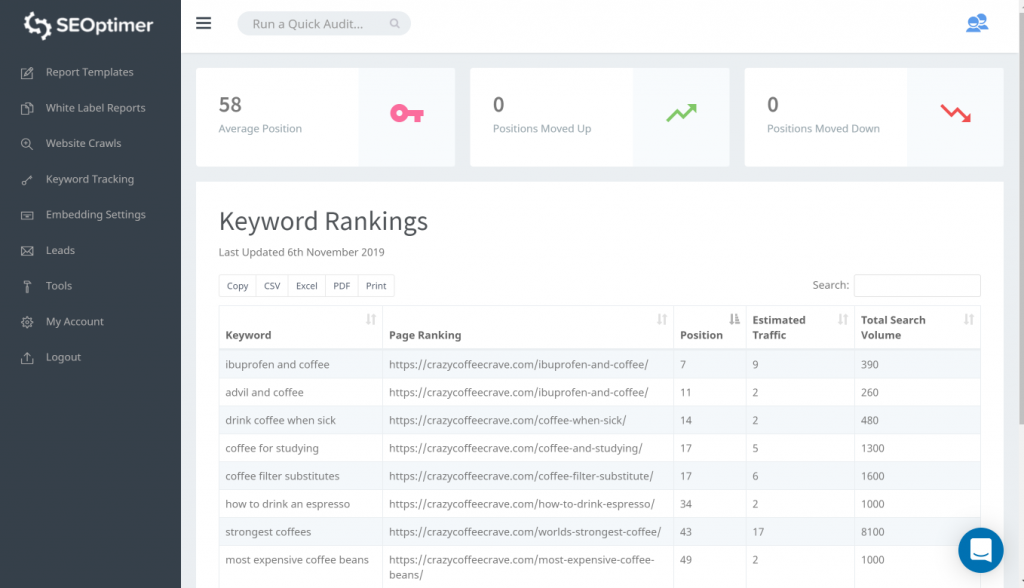Open Report Templates in sidebar

click(89, 72)
